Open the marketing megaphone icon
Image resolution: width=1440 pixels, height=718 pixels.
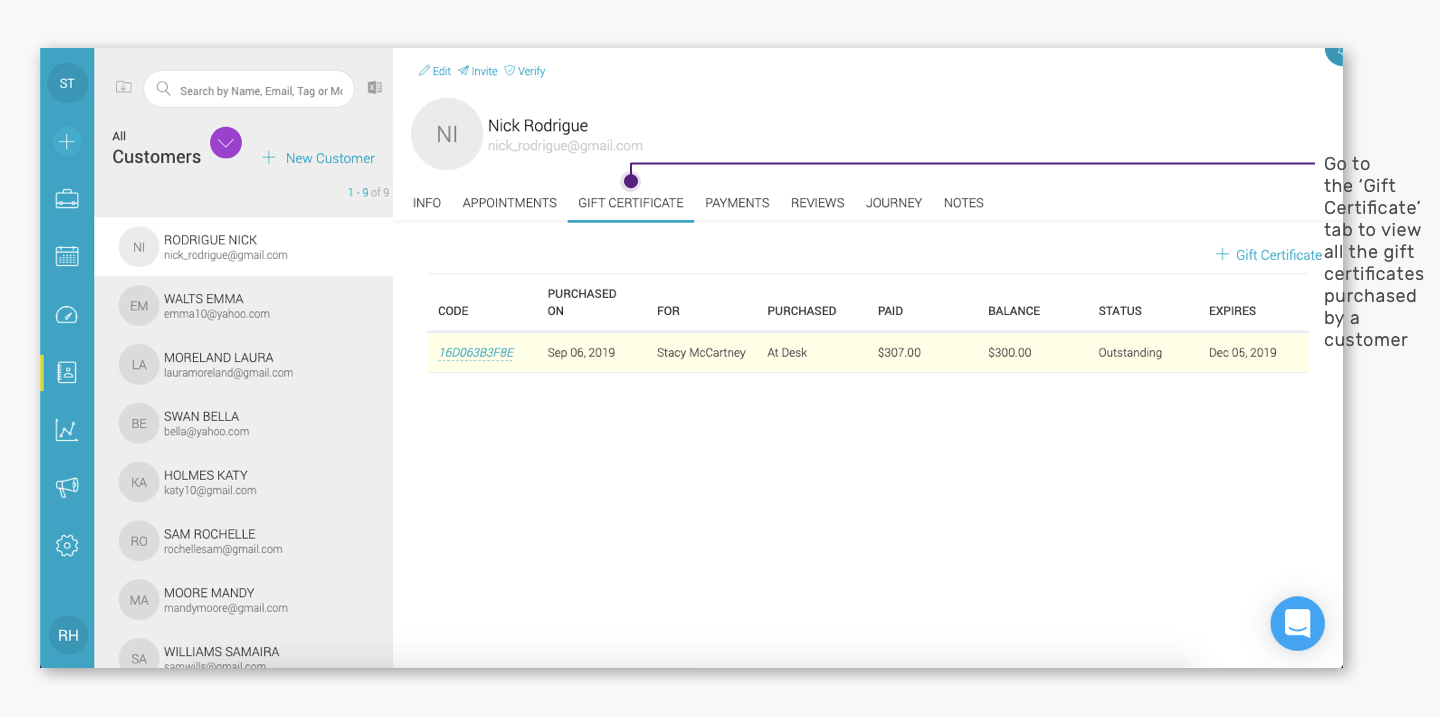tap(67, 487)
